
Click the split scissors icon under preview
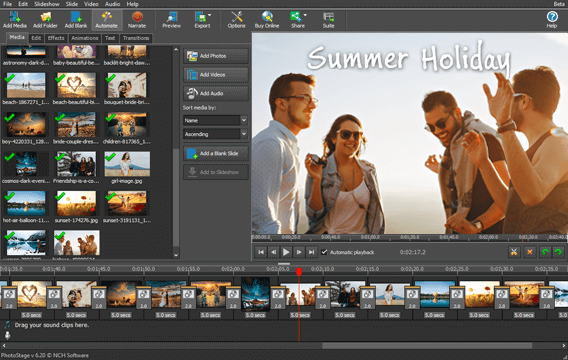point(514,252)
